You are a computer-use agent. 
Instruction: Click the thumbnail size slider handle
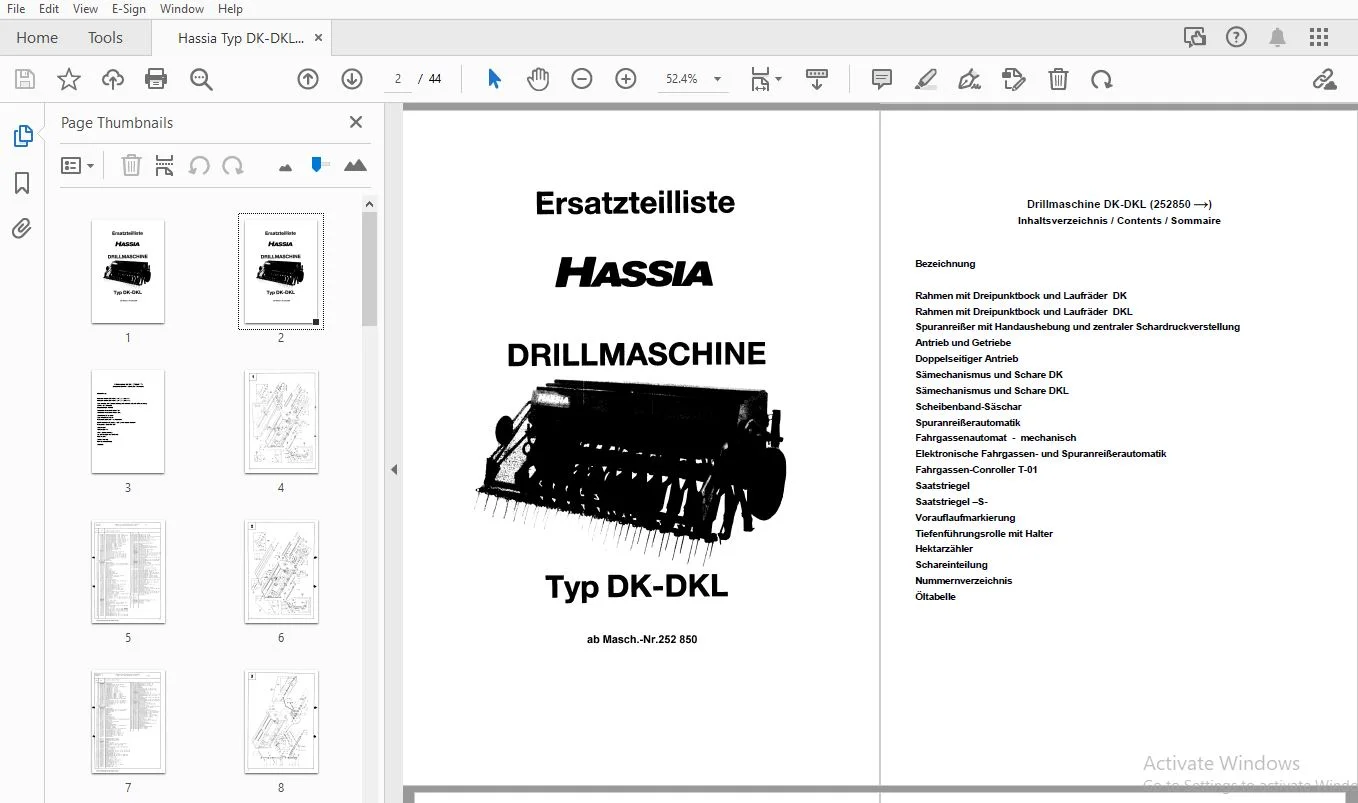click(319, 165)
